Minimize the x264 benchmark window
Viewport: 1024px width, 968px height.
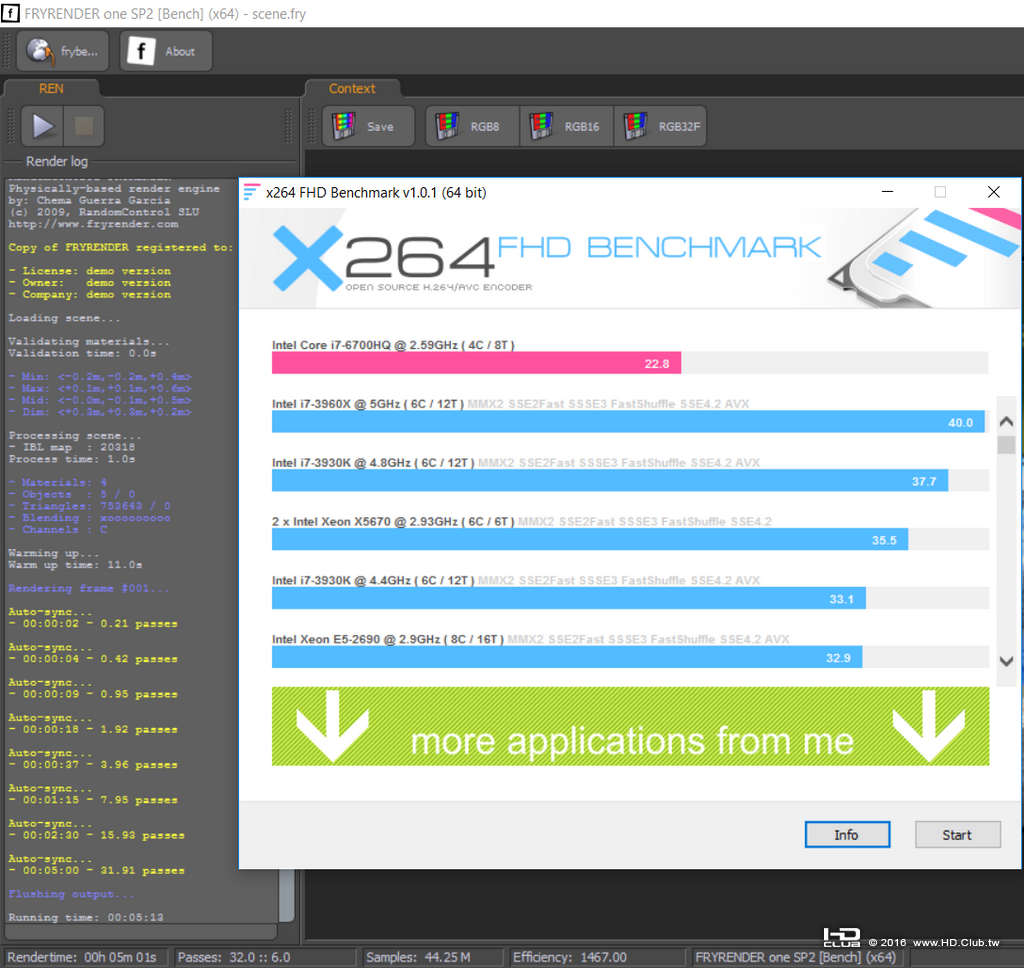click(888, 192)
